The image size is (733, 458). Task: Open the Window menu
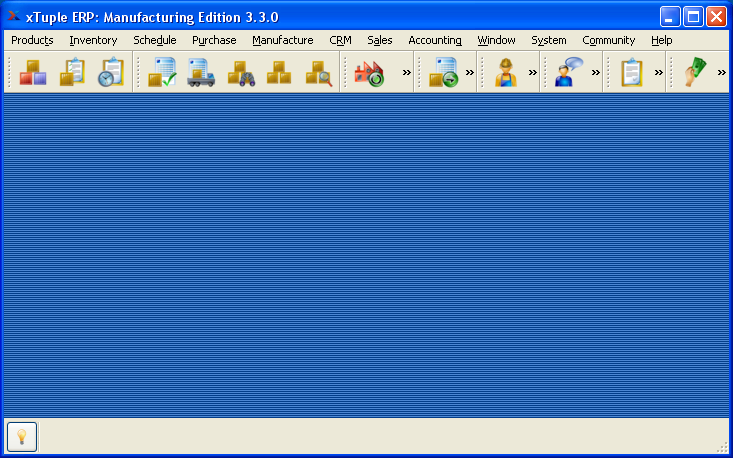point(496,41)
